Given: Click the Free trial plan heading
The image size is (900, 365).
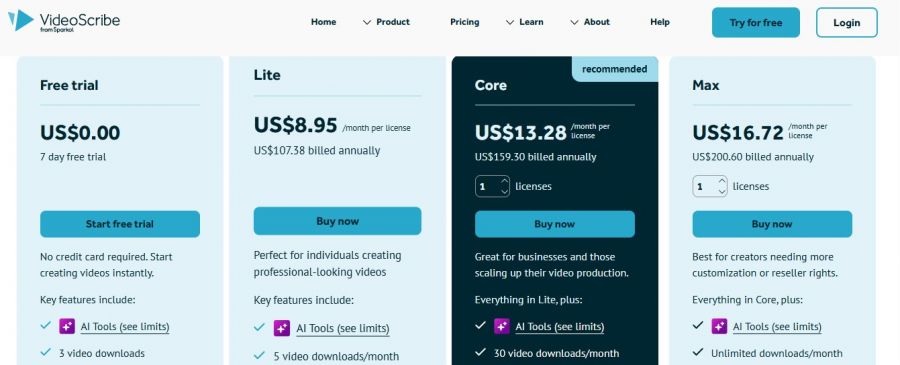Looking at the screenshot, I should tap(69, 85).
